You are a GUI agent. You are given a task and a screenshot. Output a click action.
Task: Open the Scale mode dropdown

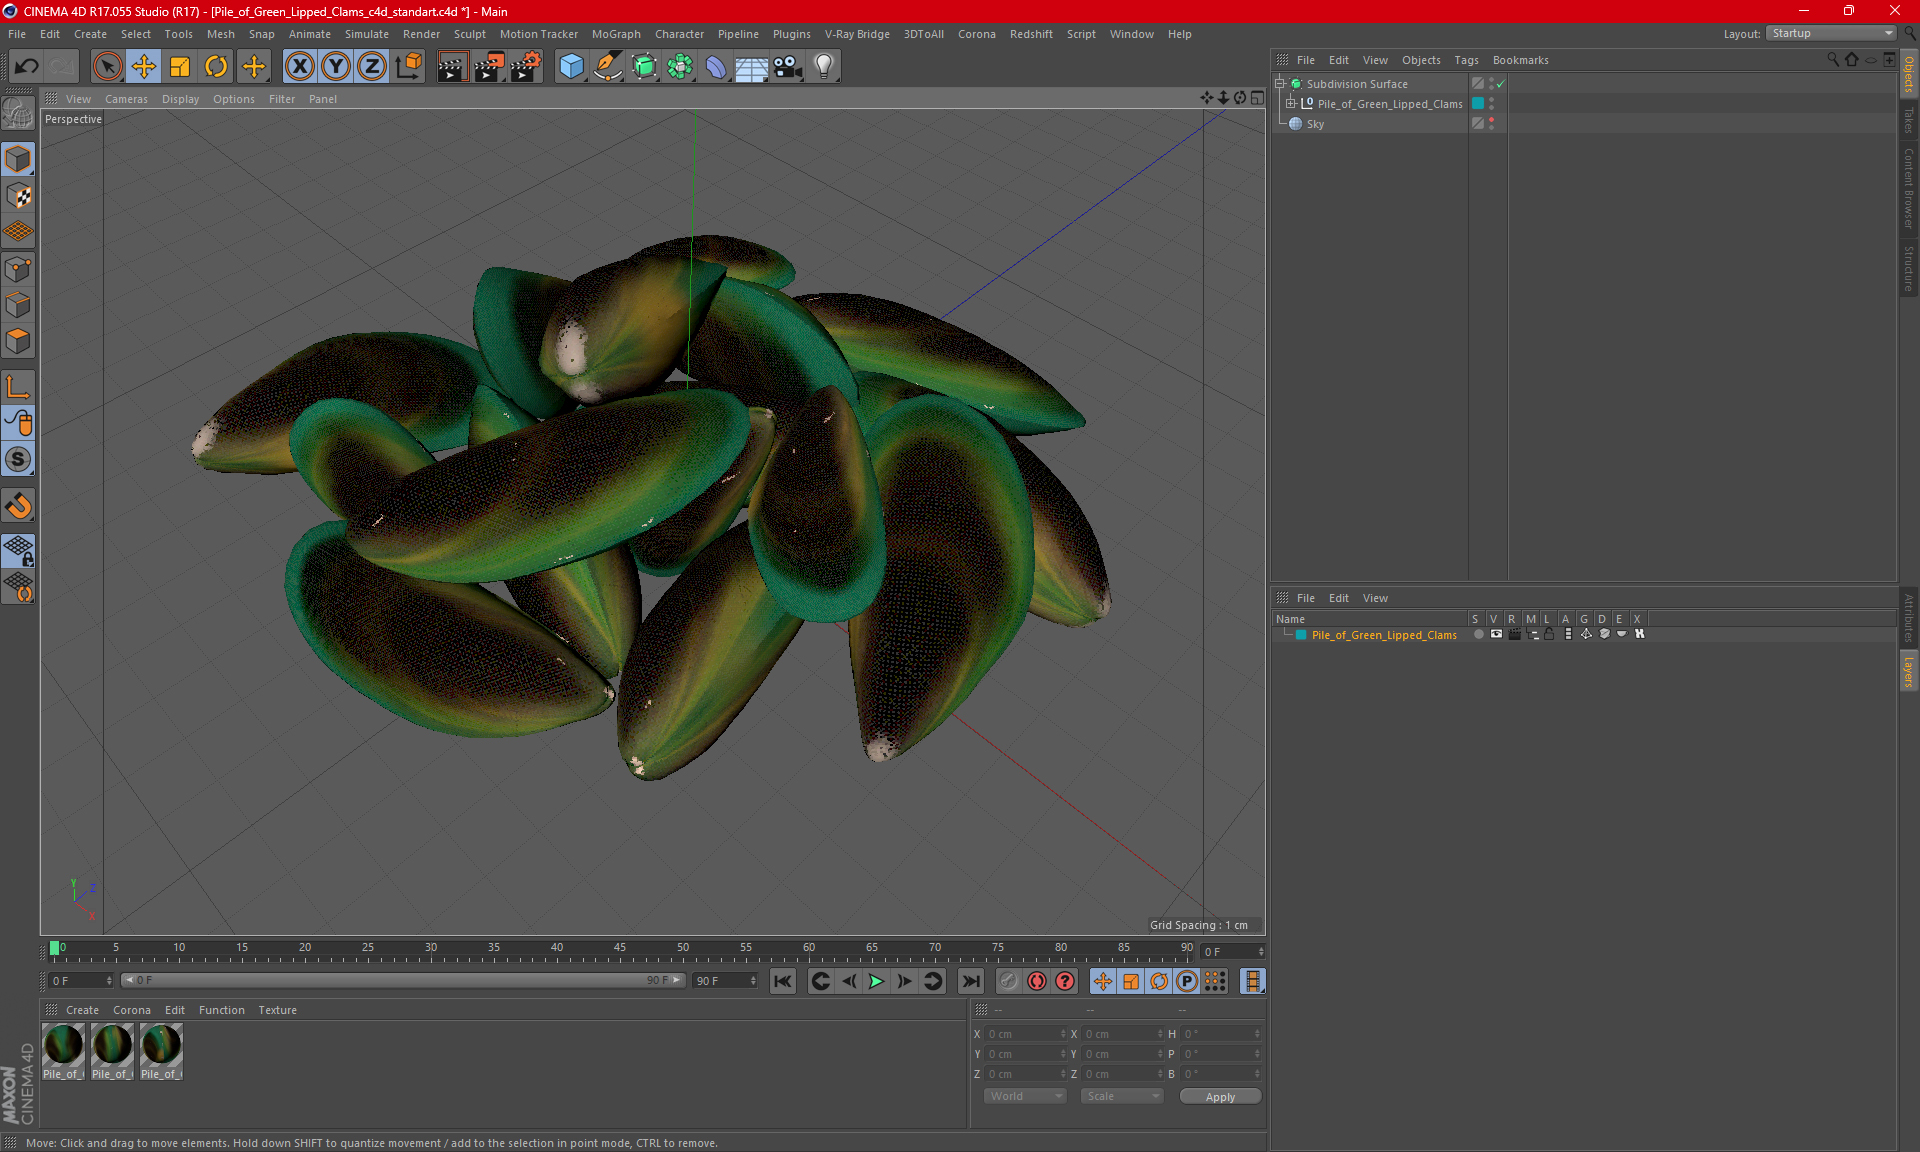(x=1122, y=1096)
